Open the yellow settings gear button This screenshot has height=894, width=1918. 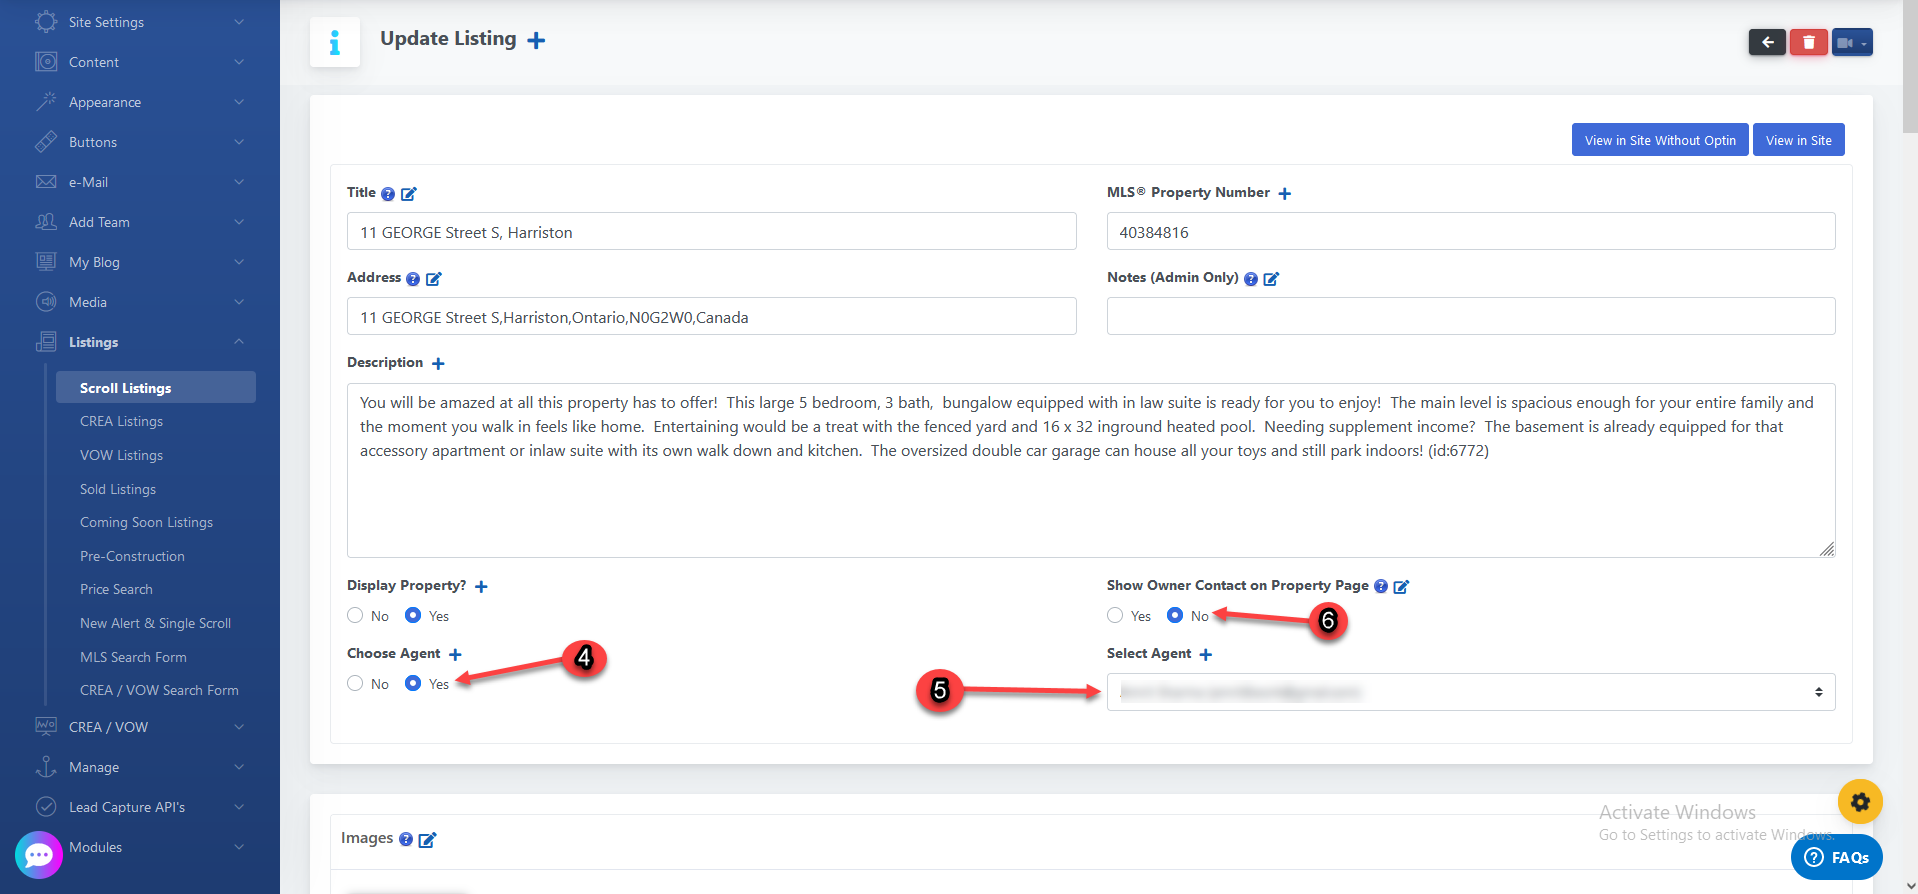click(x=1860, y=801)
